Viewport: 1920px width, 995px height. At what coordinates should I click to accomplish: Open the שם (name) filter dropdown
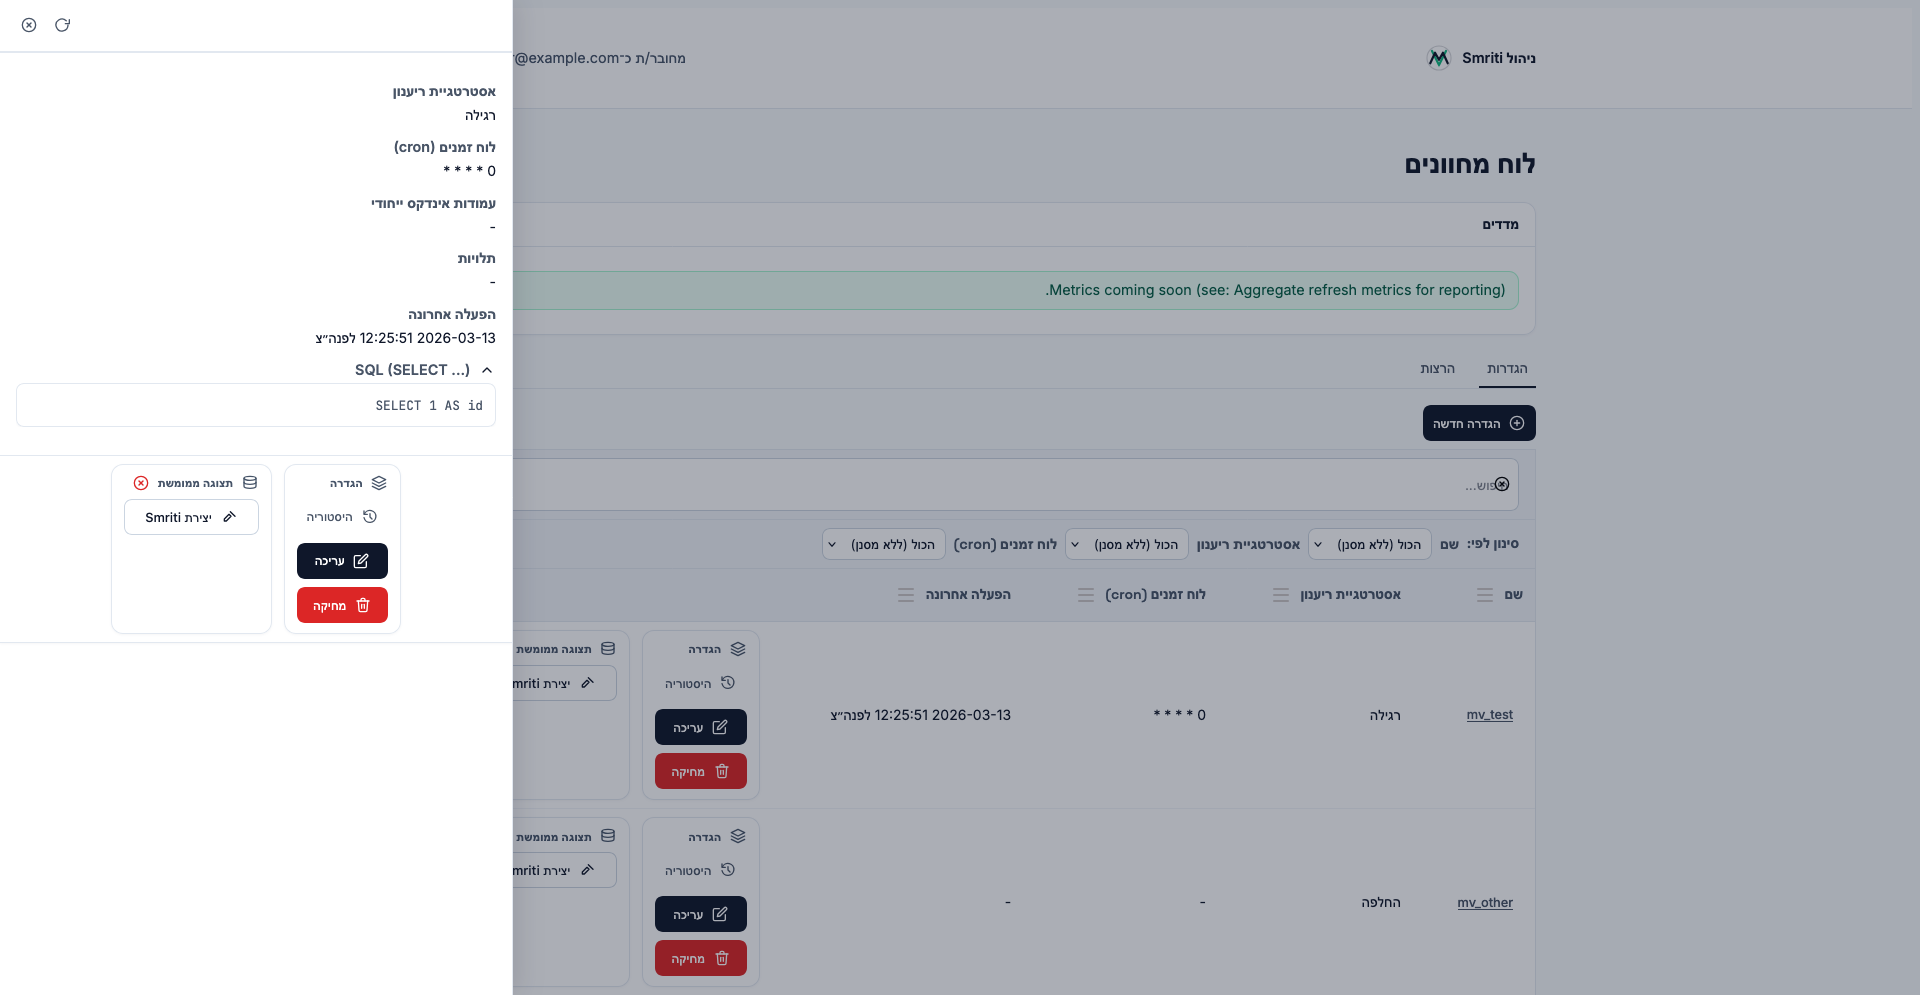(1369, 544)
